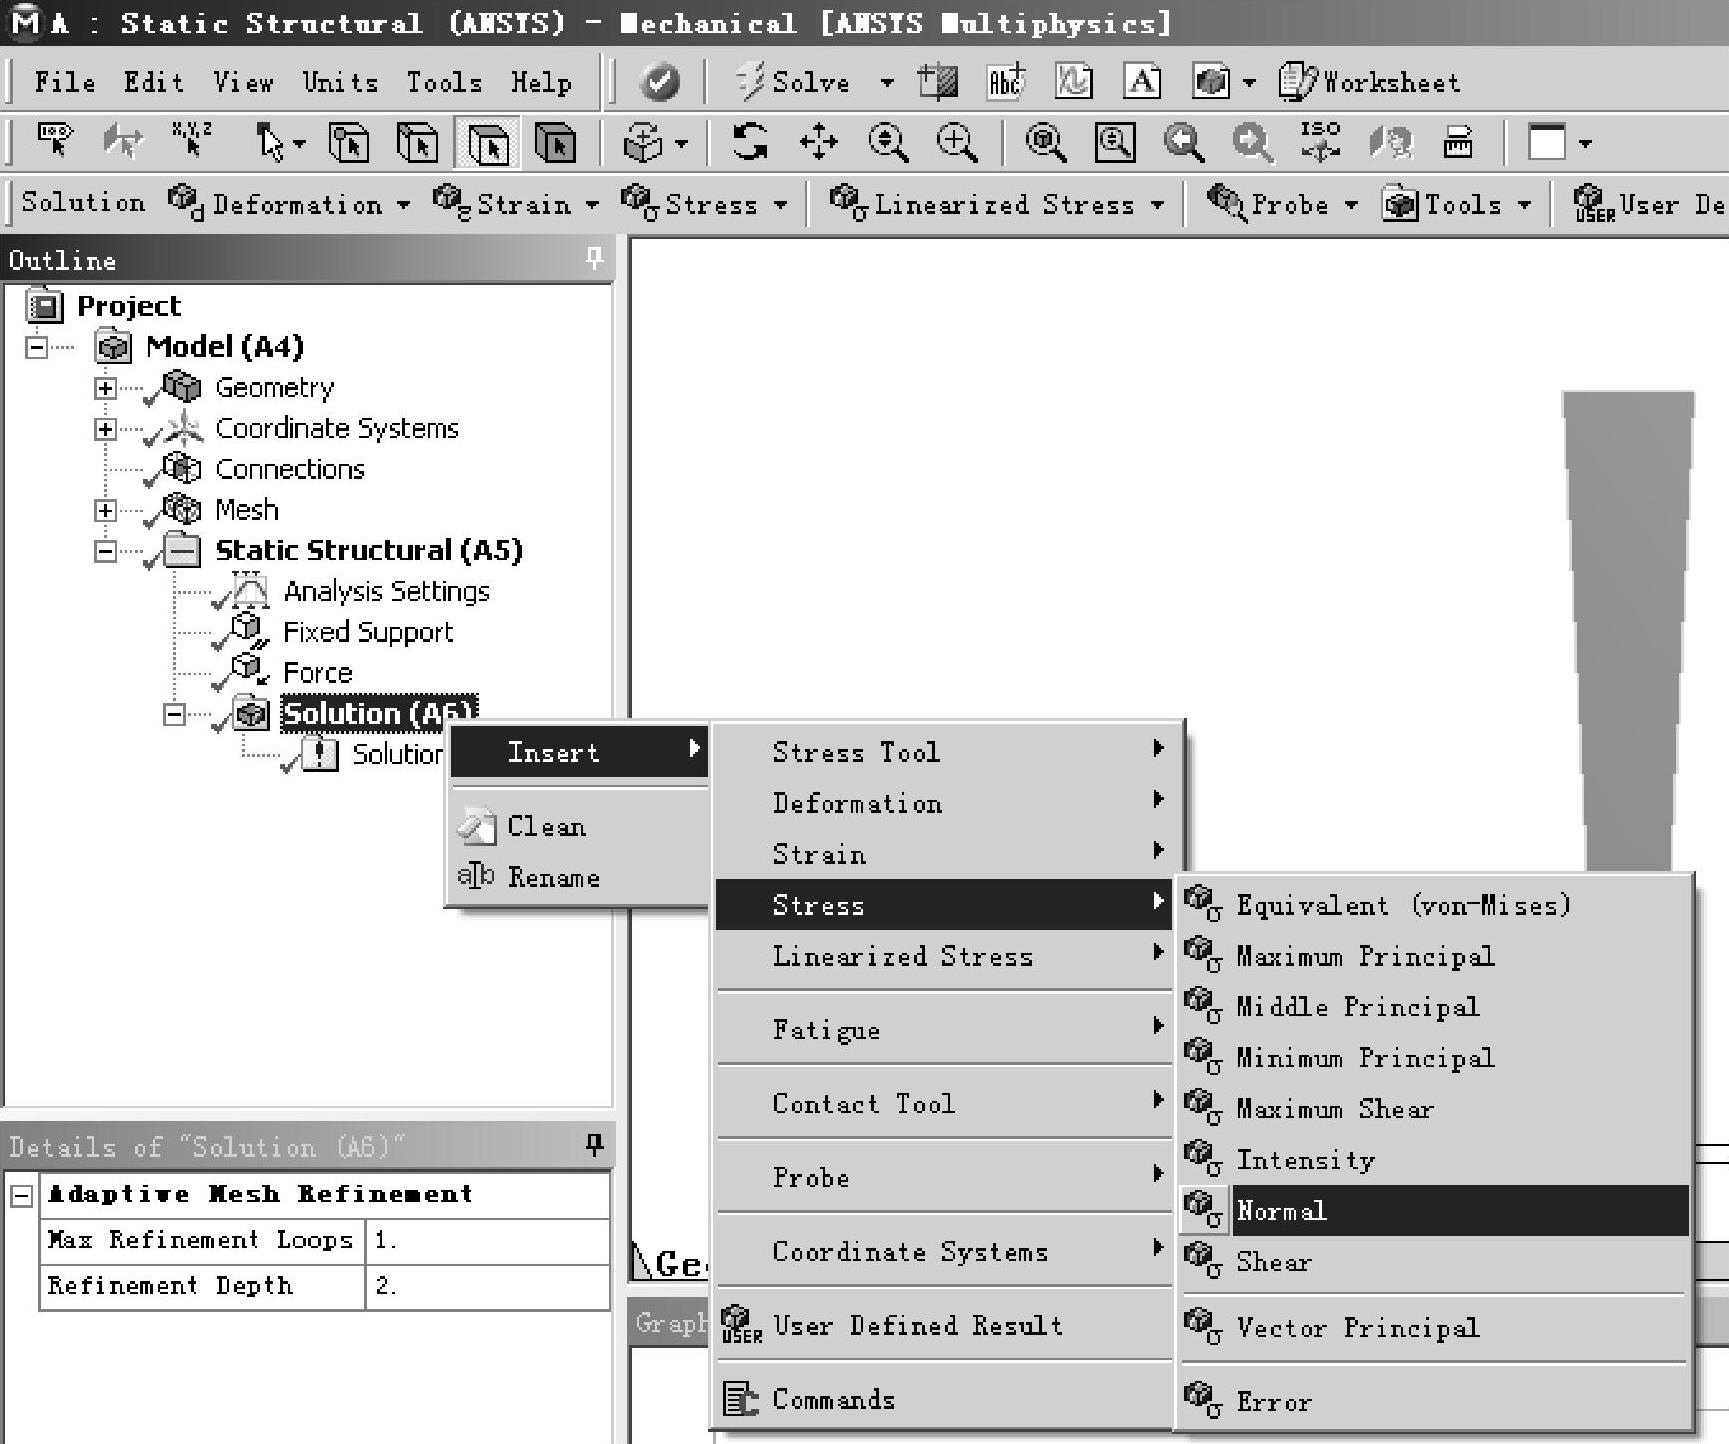Image resolution: width=1729 pixels, height=1444 pixels.
Task: Set the ISO isometric view
Action: [1320, 142]
